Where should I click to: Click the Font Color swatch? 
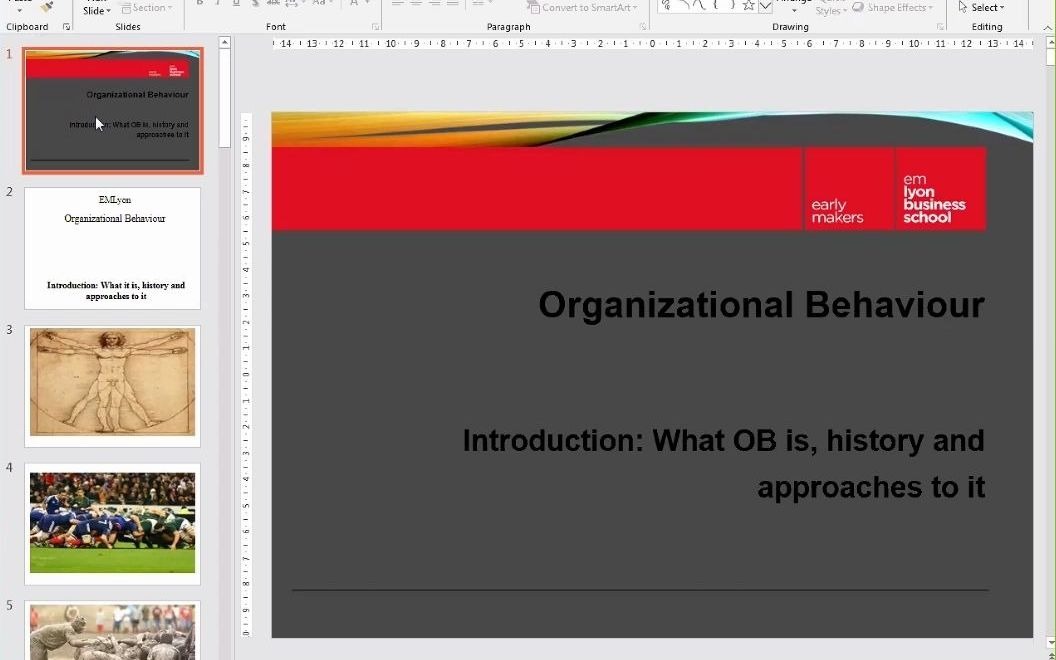pos(352,5)
